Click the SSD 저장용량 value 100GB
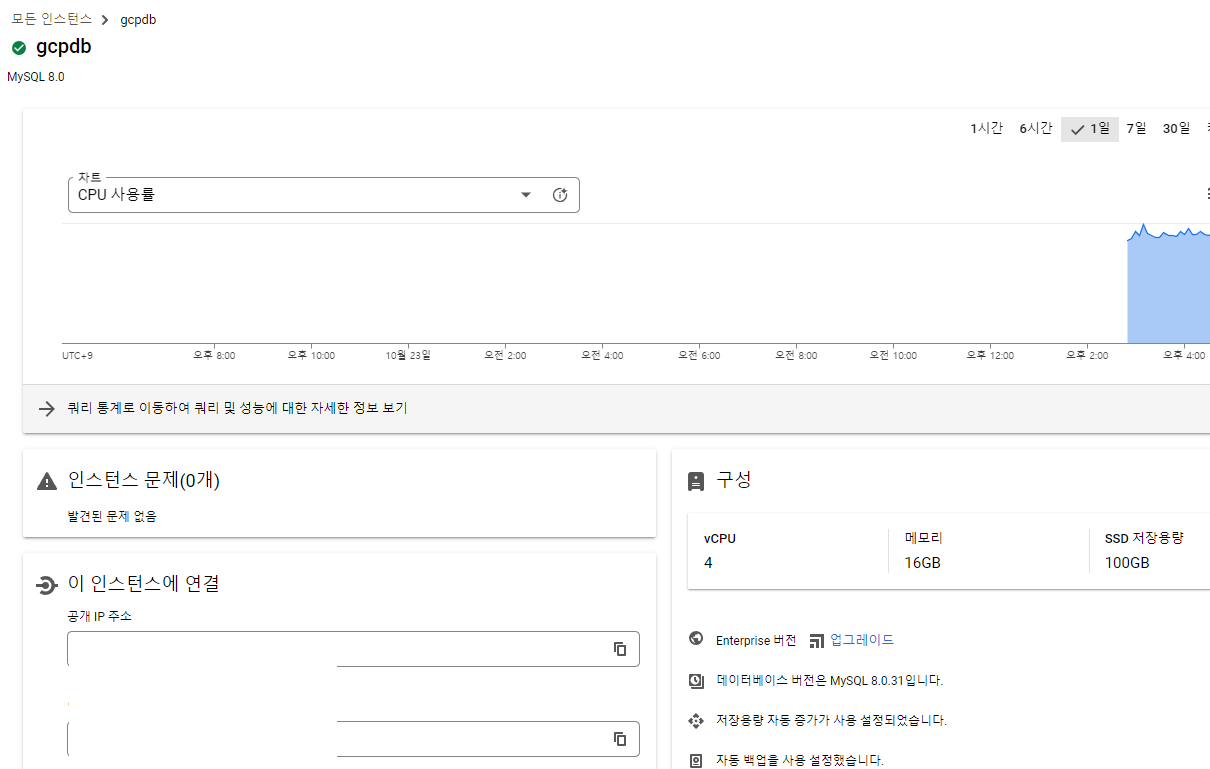The image size is (1210, 769). pyautogui.click(x=1127, y=563)
